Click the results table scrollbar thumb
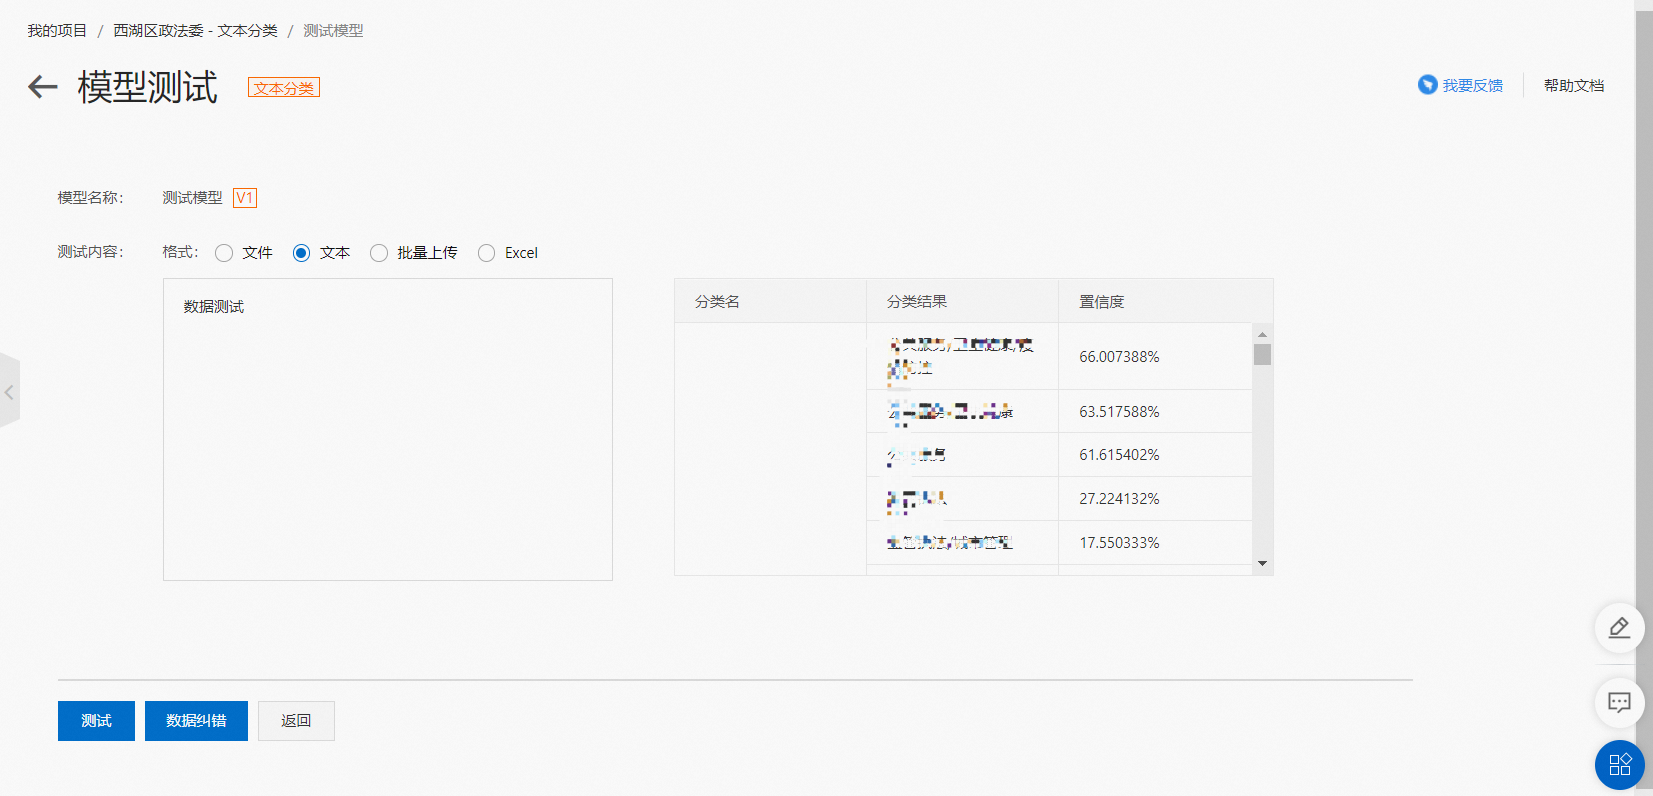This screenshot has width=1653, height=796. (x=1262, y=355)
